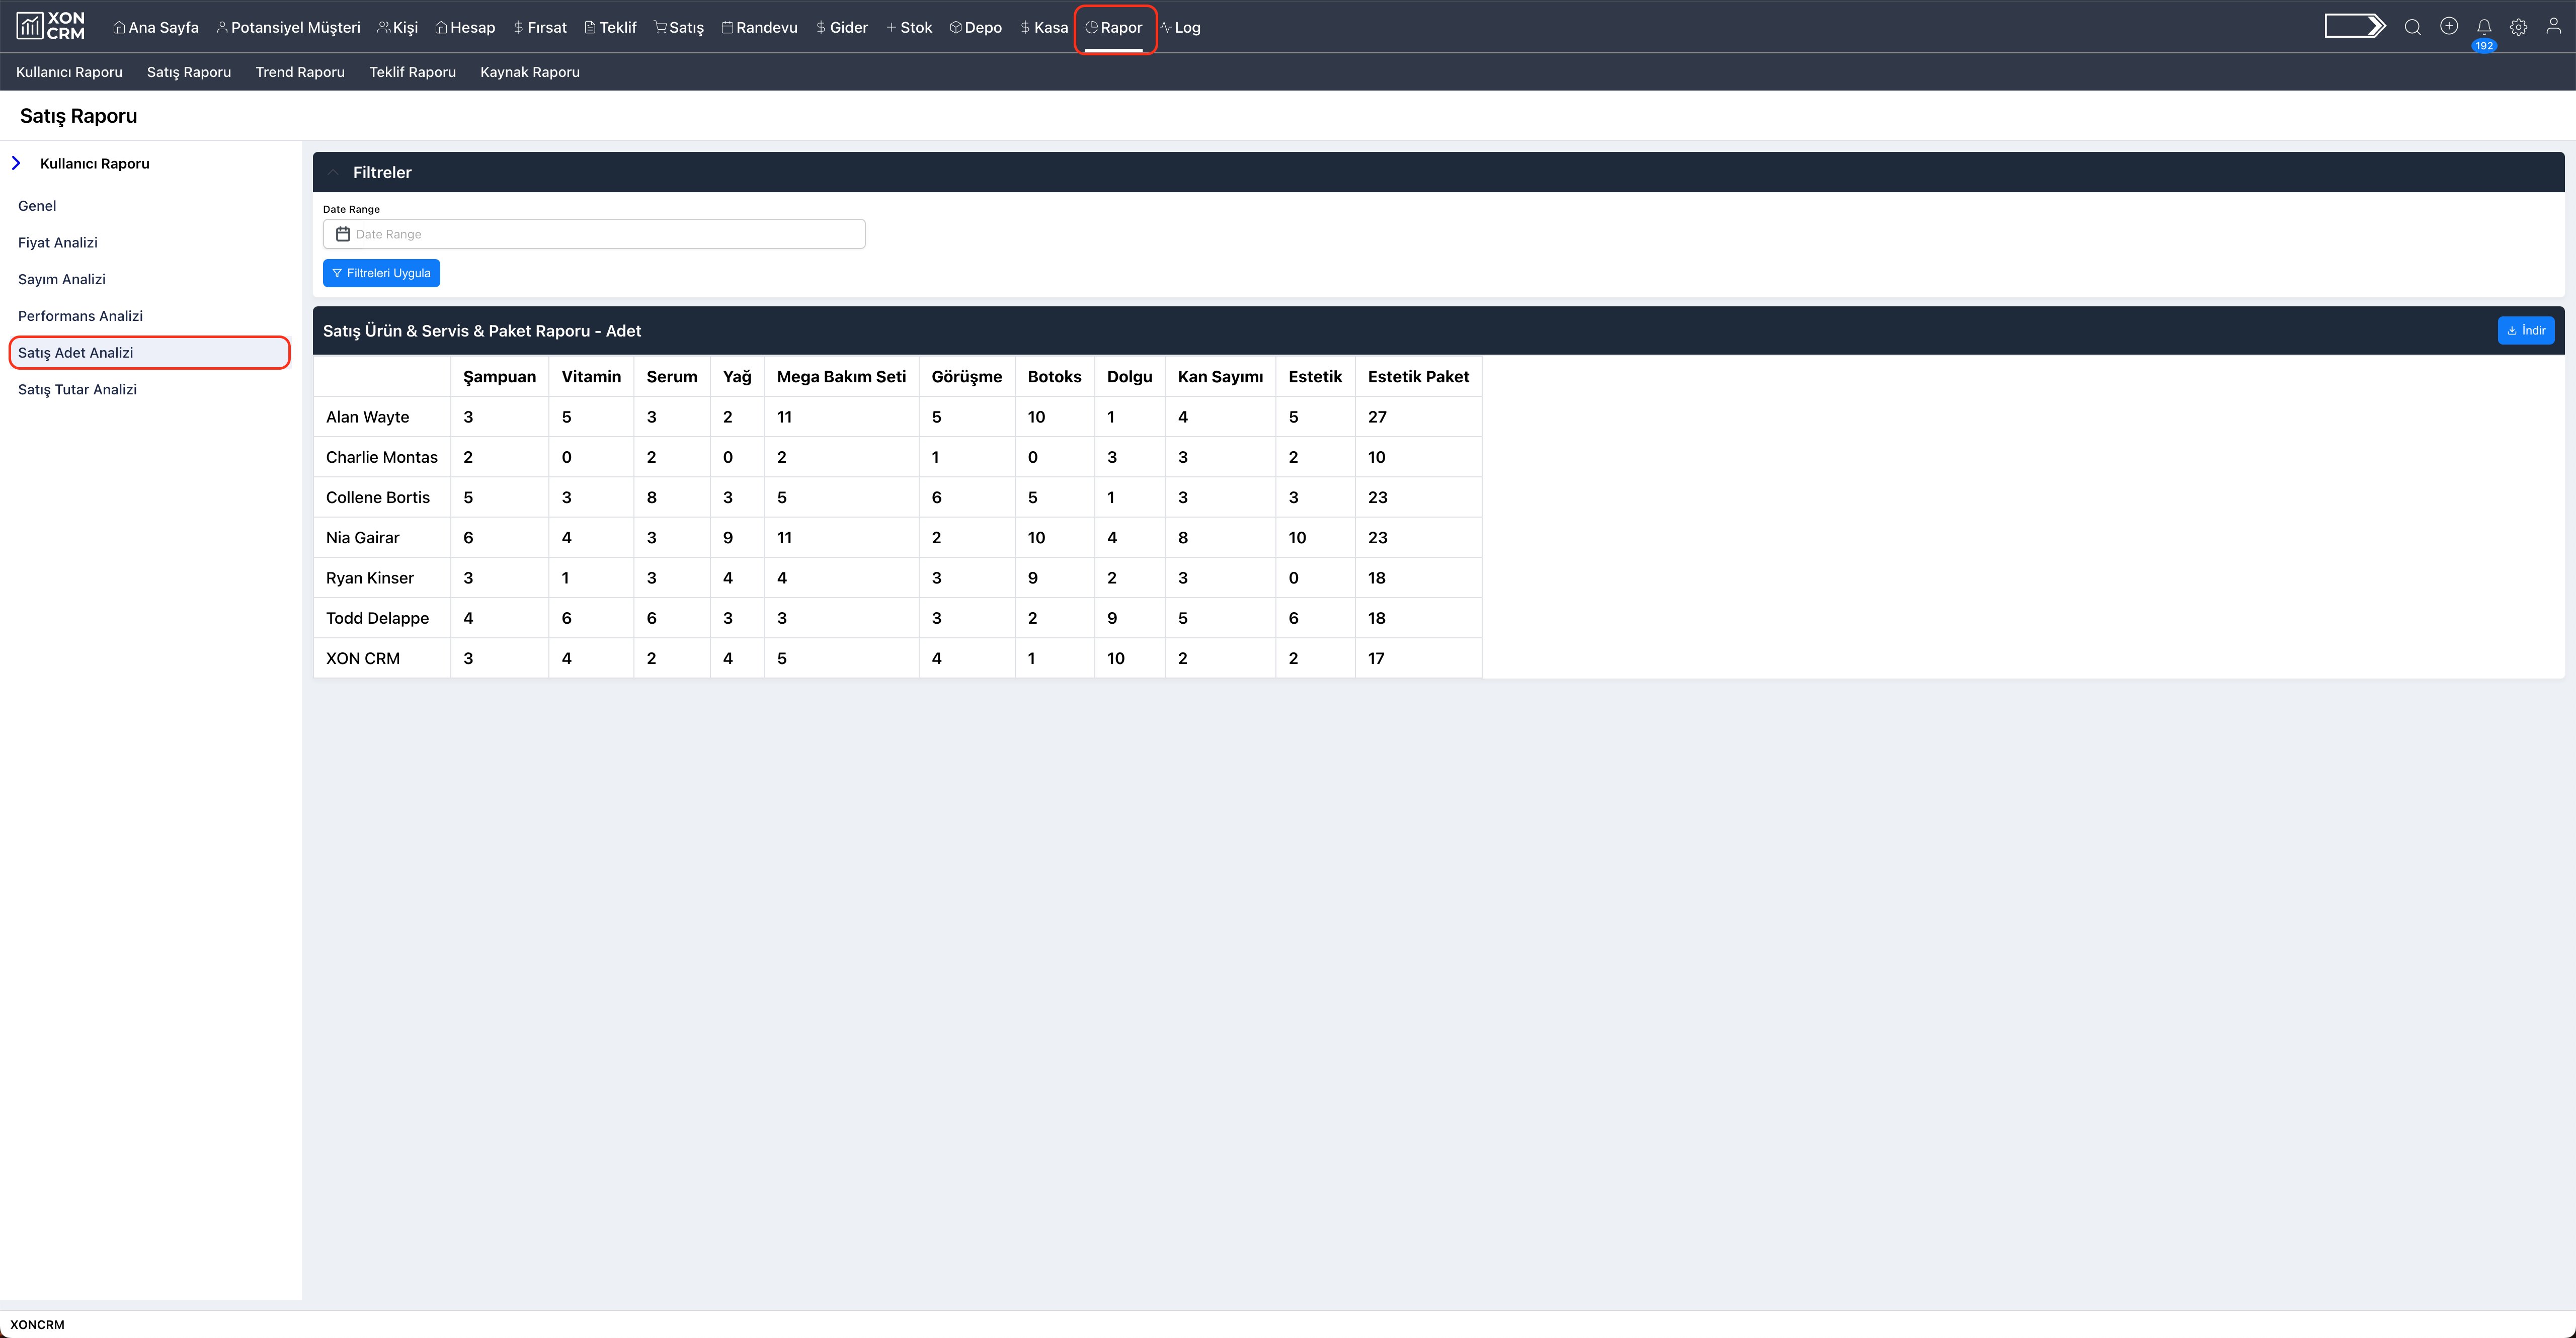
Task: Click the Görüşme column header
Action: tap(967, 377)
